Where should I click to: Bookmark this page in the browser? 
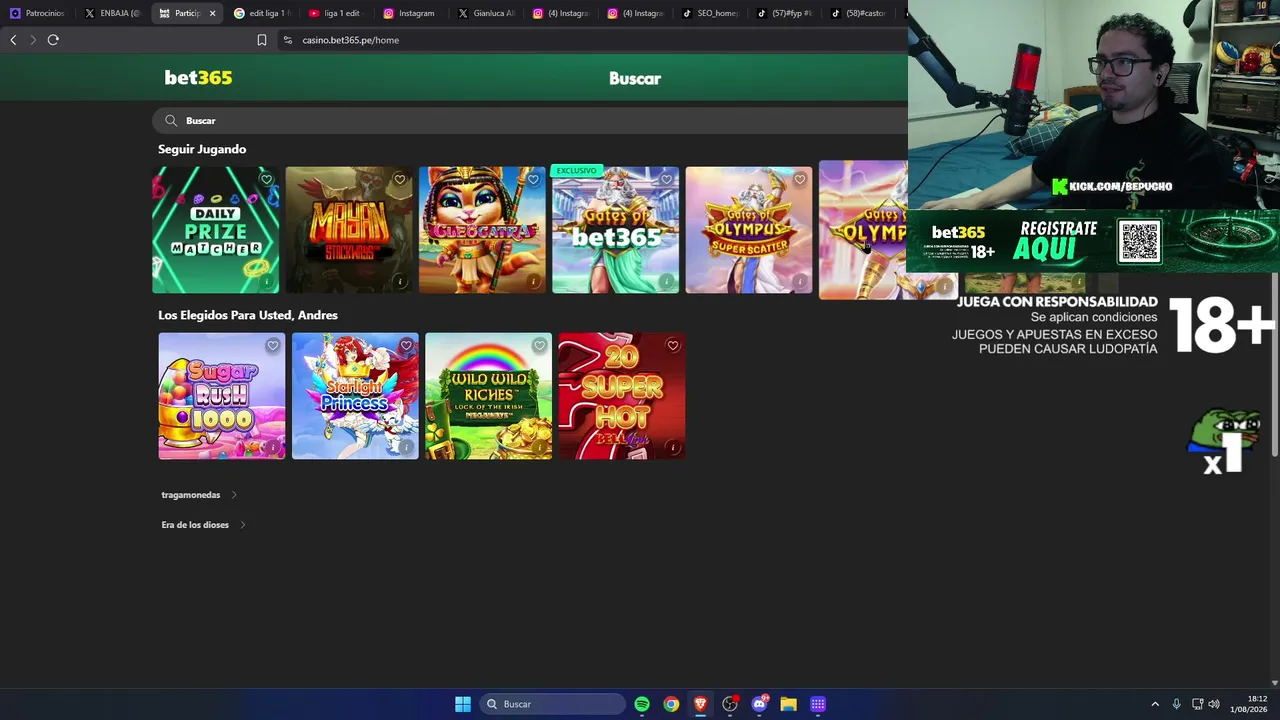(262, 40)
